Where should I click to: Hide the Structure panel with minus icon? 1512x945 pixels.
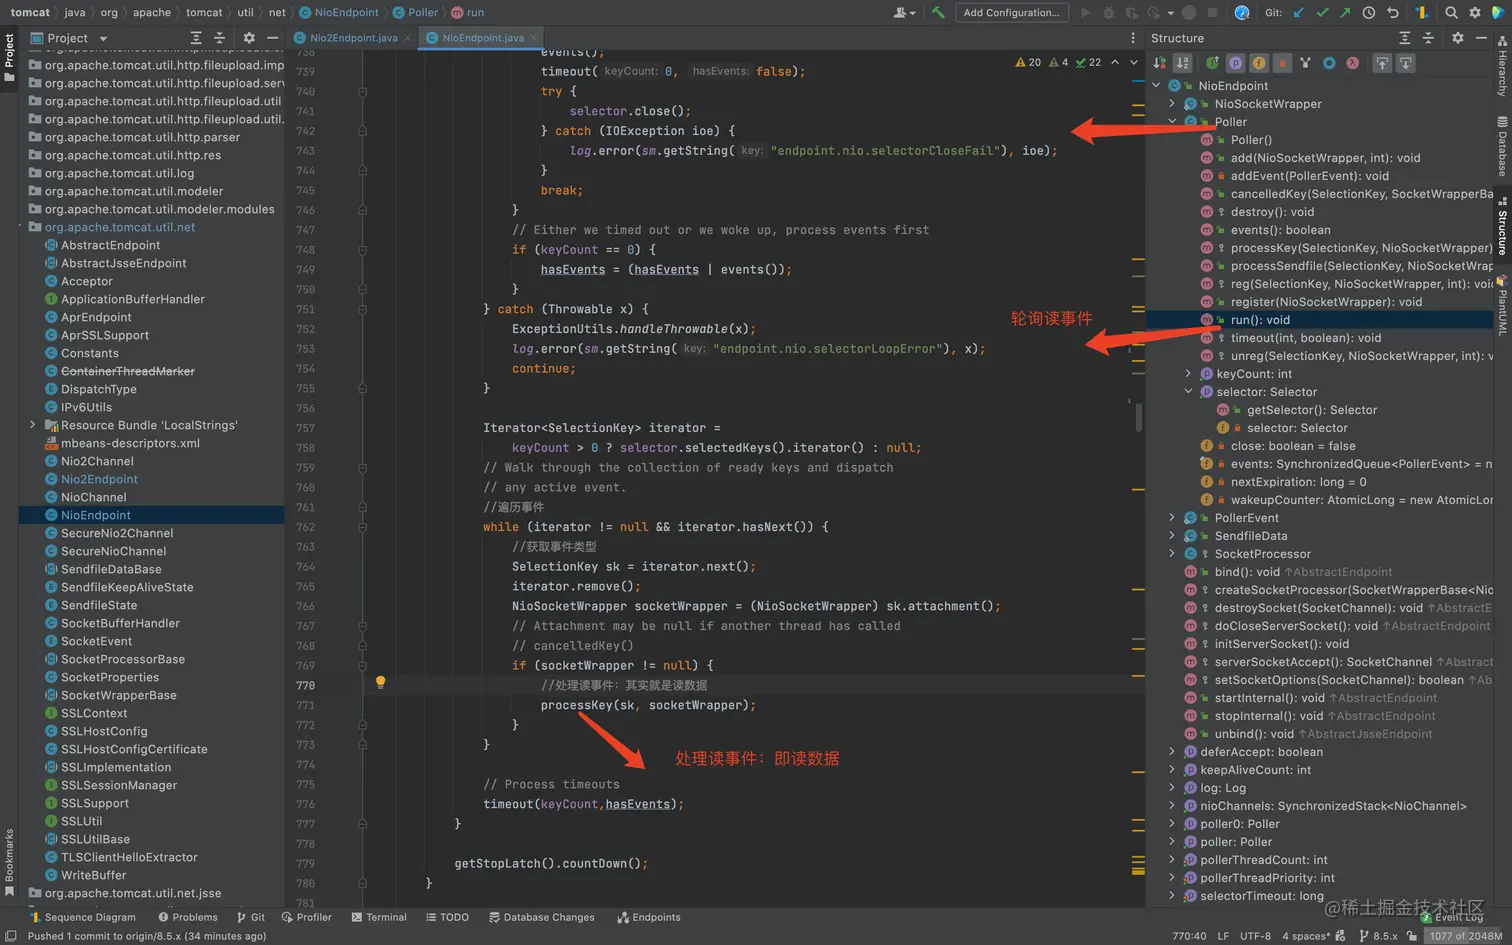[x=1481, y=38]
